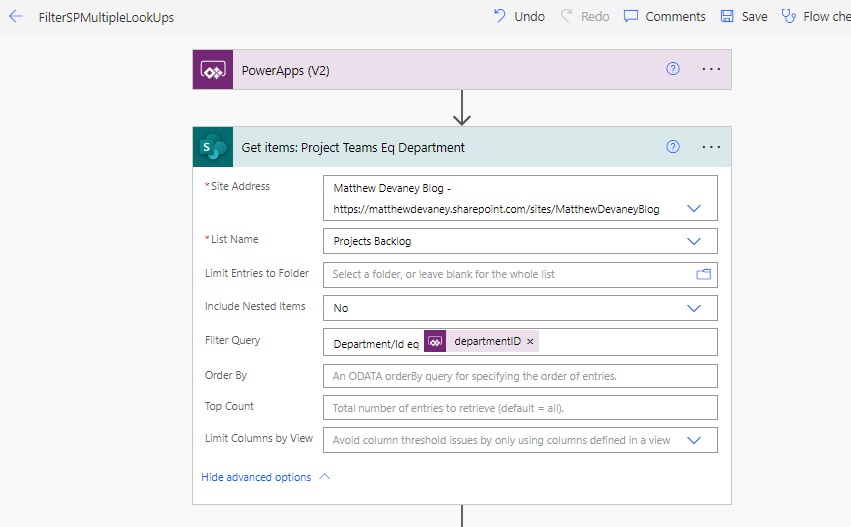Open Comments panel from toolbar
Screen dimensions: 851x527
[x=631, y=16]
